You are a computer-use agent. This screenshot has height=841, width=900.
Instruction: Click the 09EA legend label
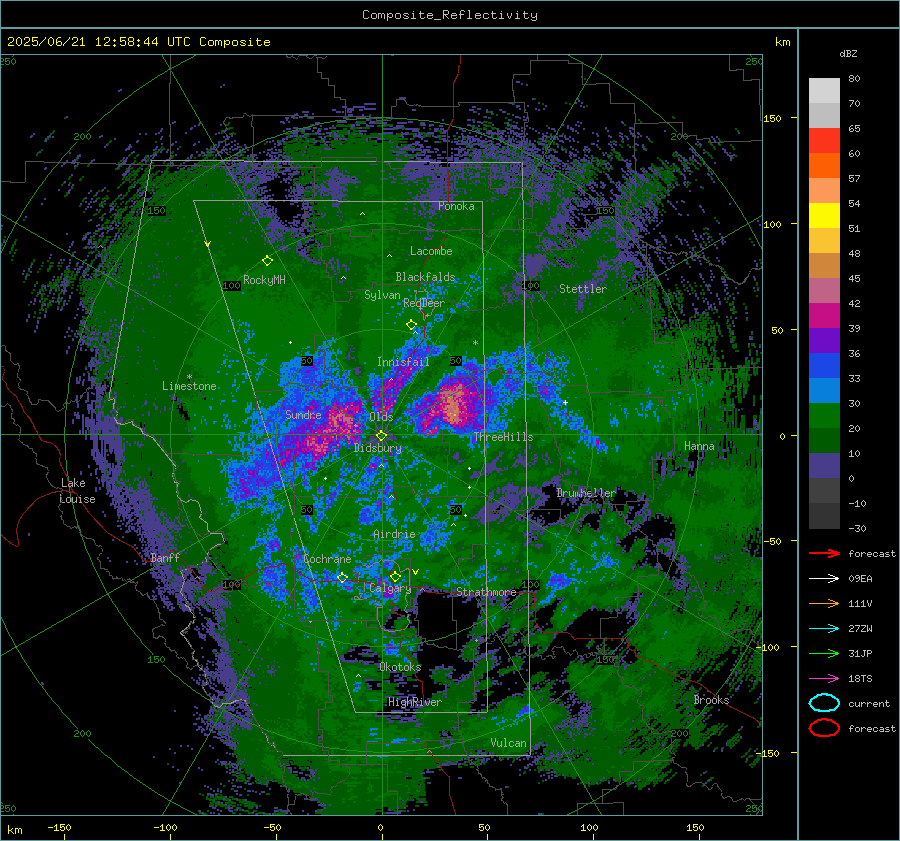click(860, 579)
